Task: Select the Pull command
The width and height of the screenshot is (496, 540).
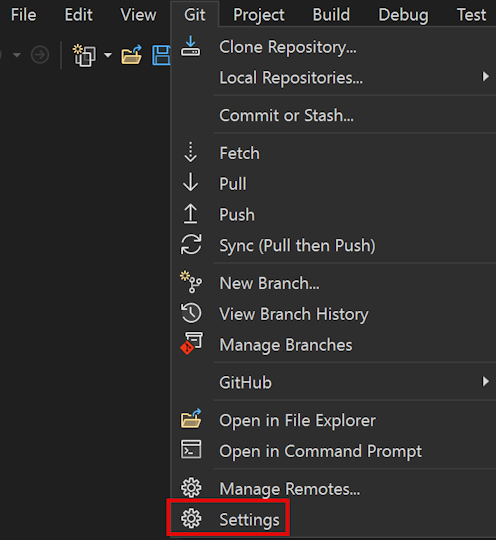Action: click(x=233, y=184)
